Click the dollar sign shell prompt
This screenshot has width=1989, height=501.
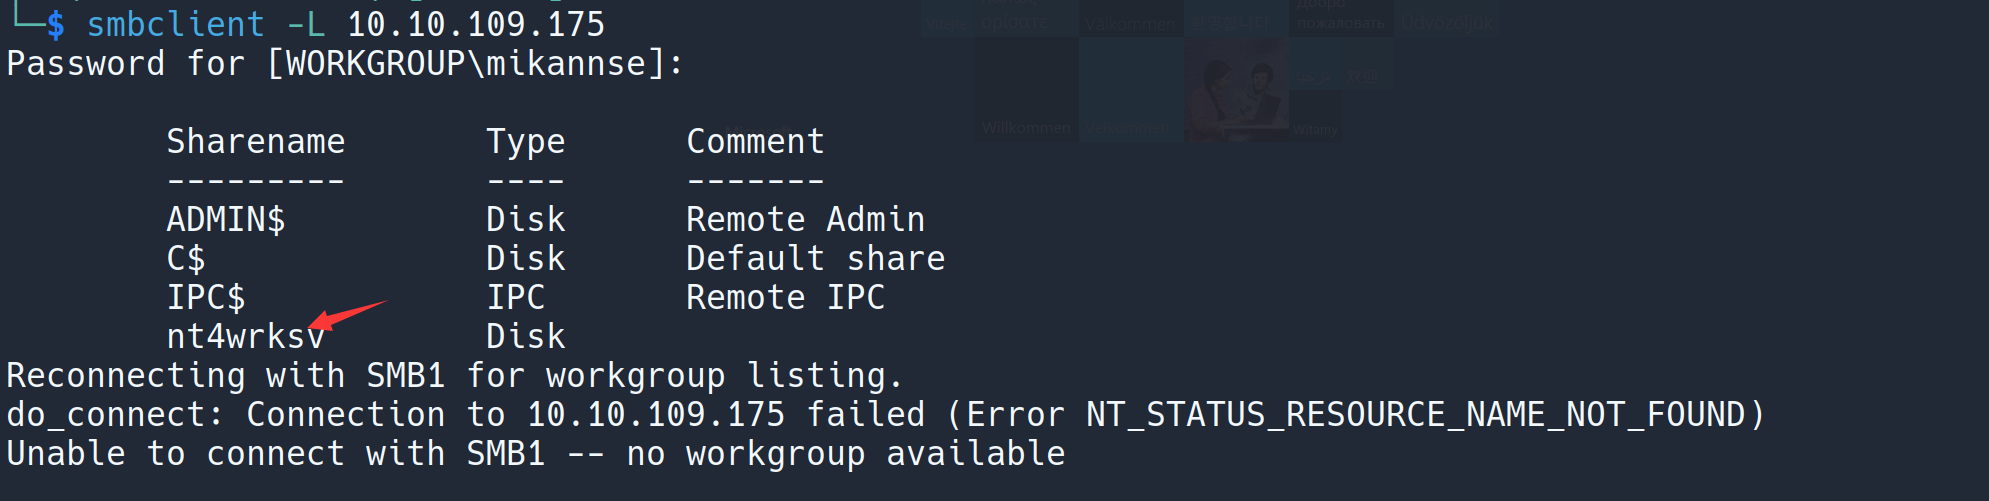click(55, 24)
